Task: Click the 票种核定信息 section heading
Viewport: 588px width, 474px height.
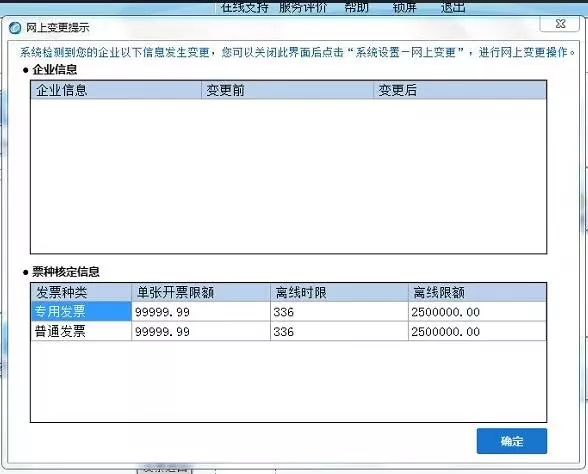Action: pos(66,272)
